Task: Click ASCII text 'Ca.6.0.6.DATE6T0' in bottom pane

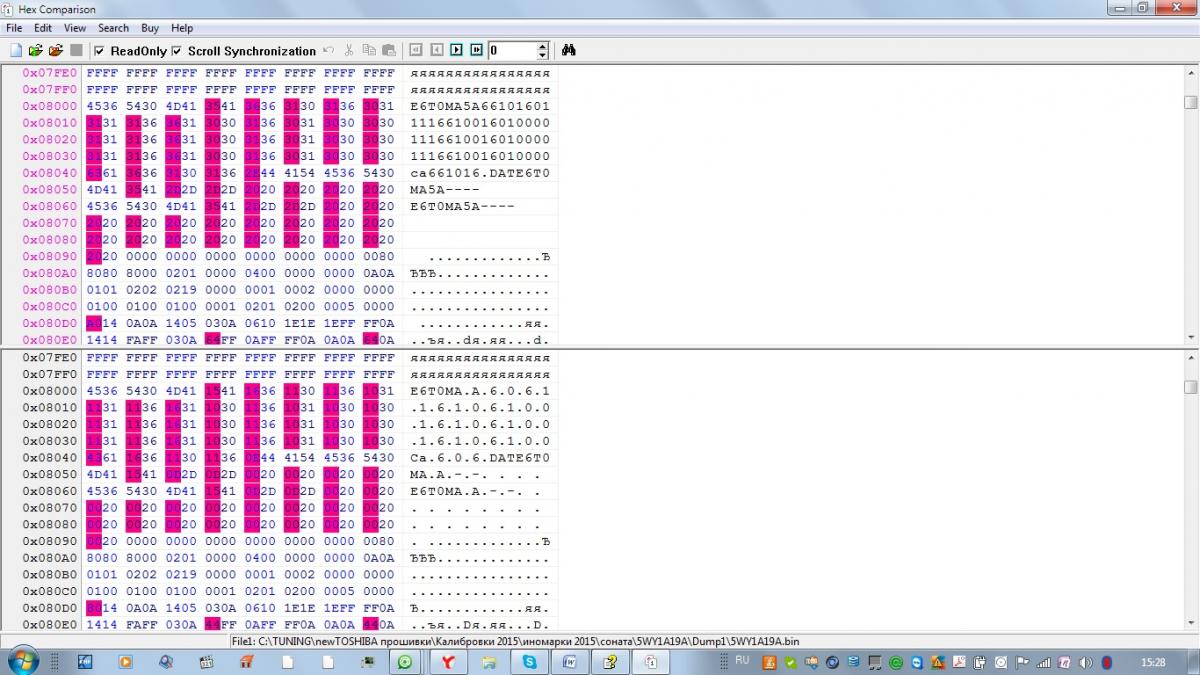Action: pyautogui.click(x=480, y=458)
